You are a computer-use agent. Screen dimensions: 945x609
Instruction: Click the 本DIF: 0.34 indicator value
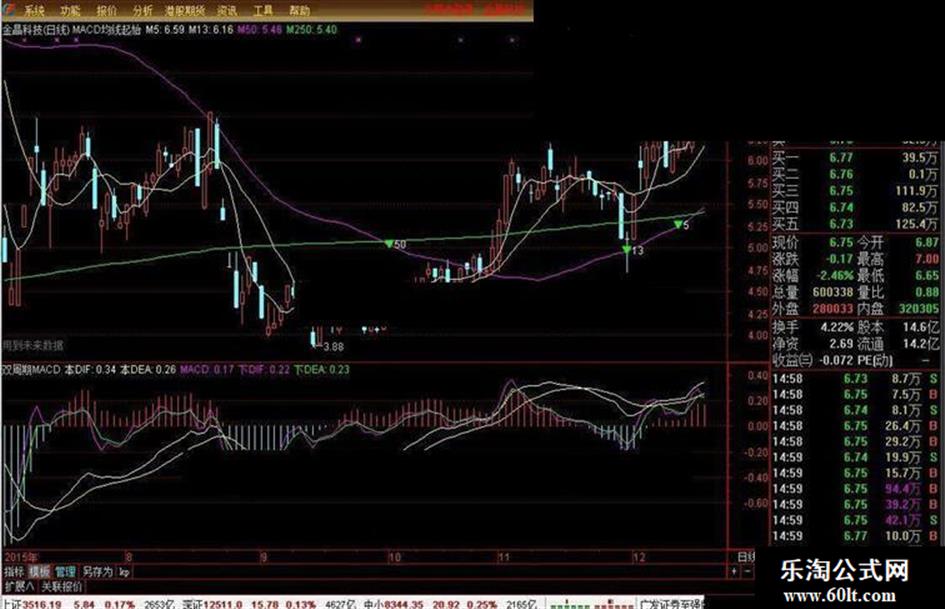[x=90, y=369]
